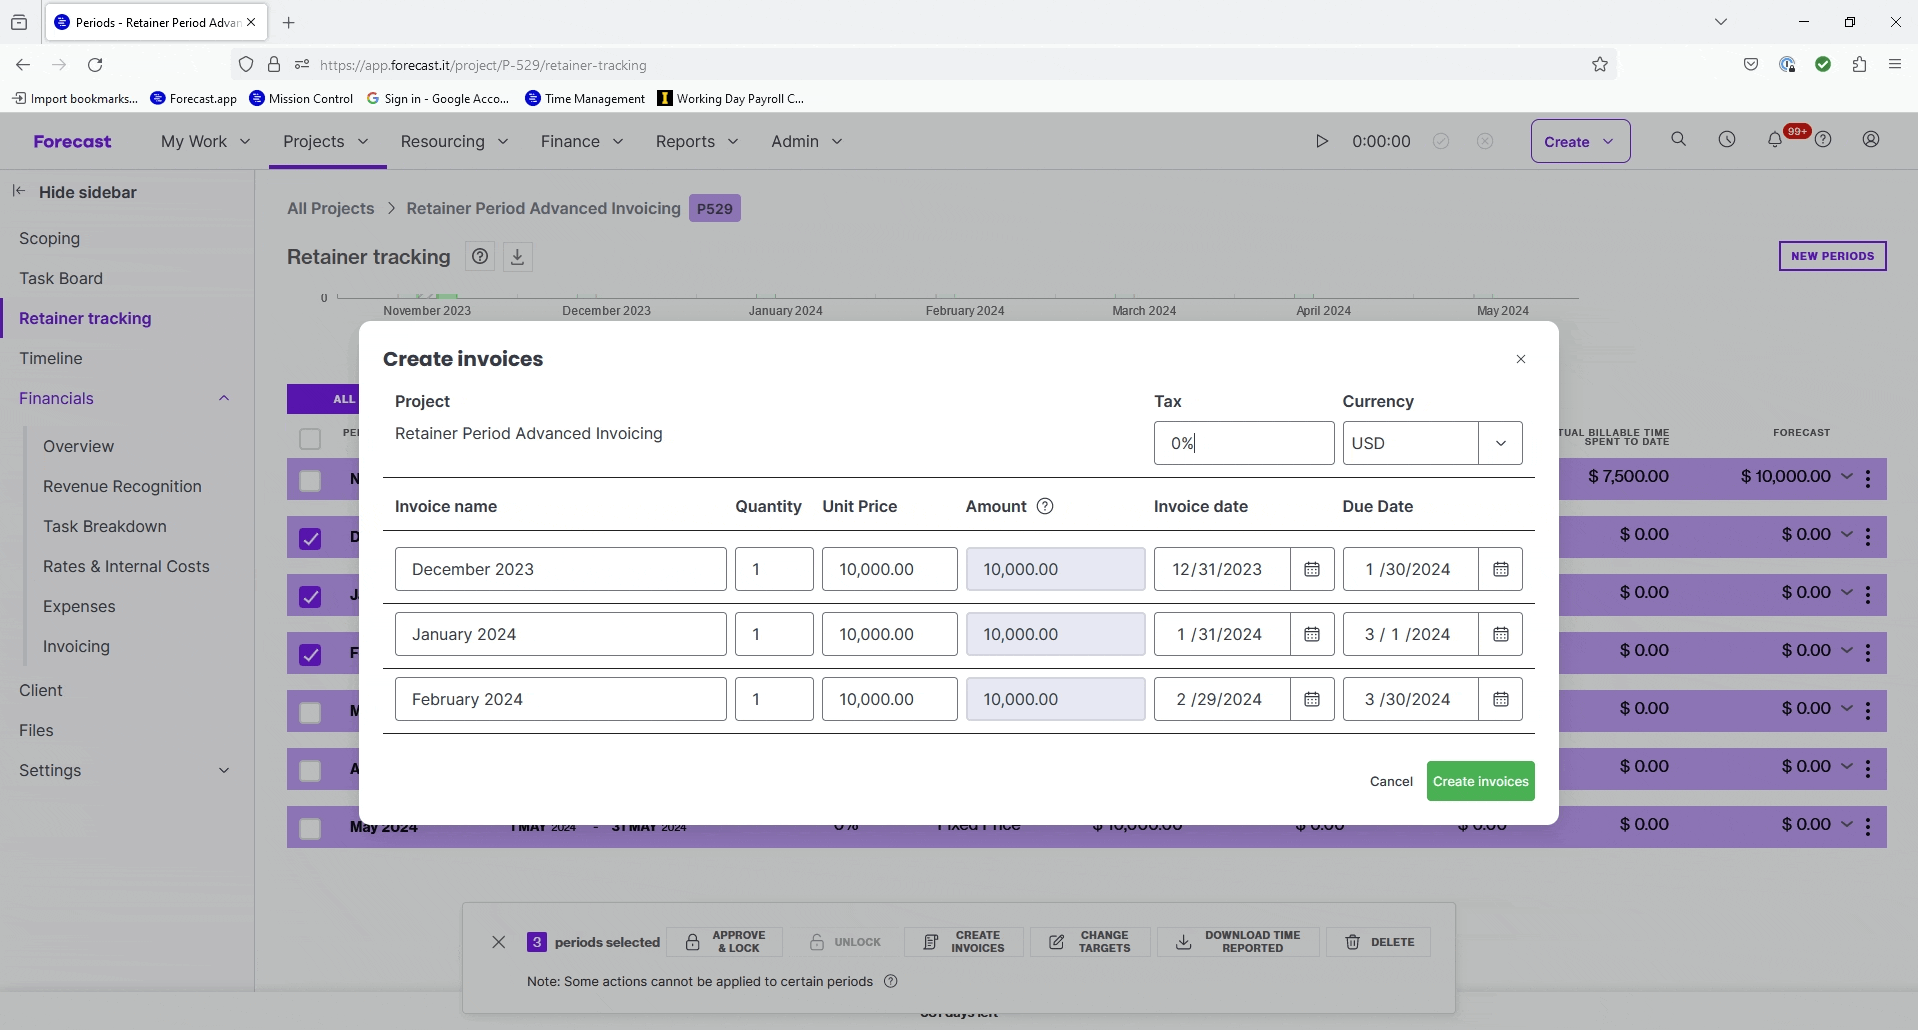Click info icon beside actions note

(x=891, y=981)
